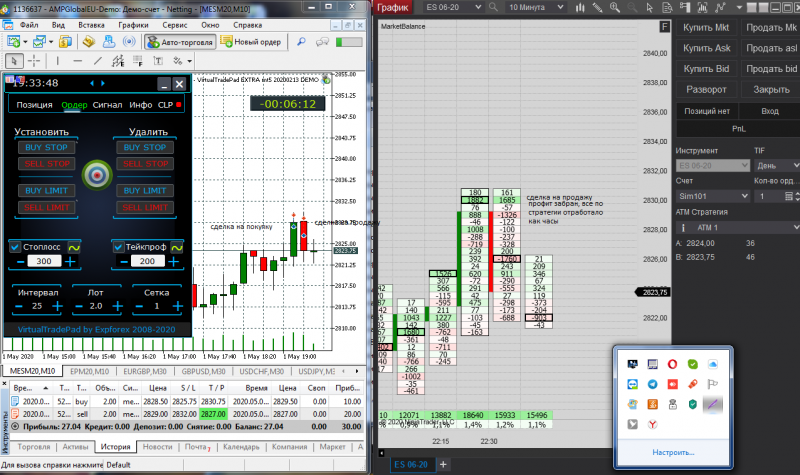Click the red Opera icon in tray popup

click(x=672, y=364)
